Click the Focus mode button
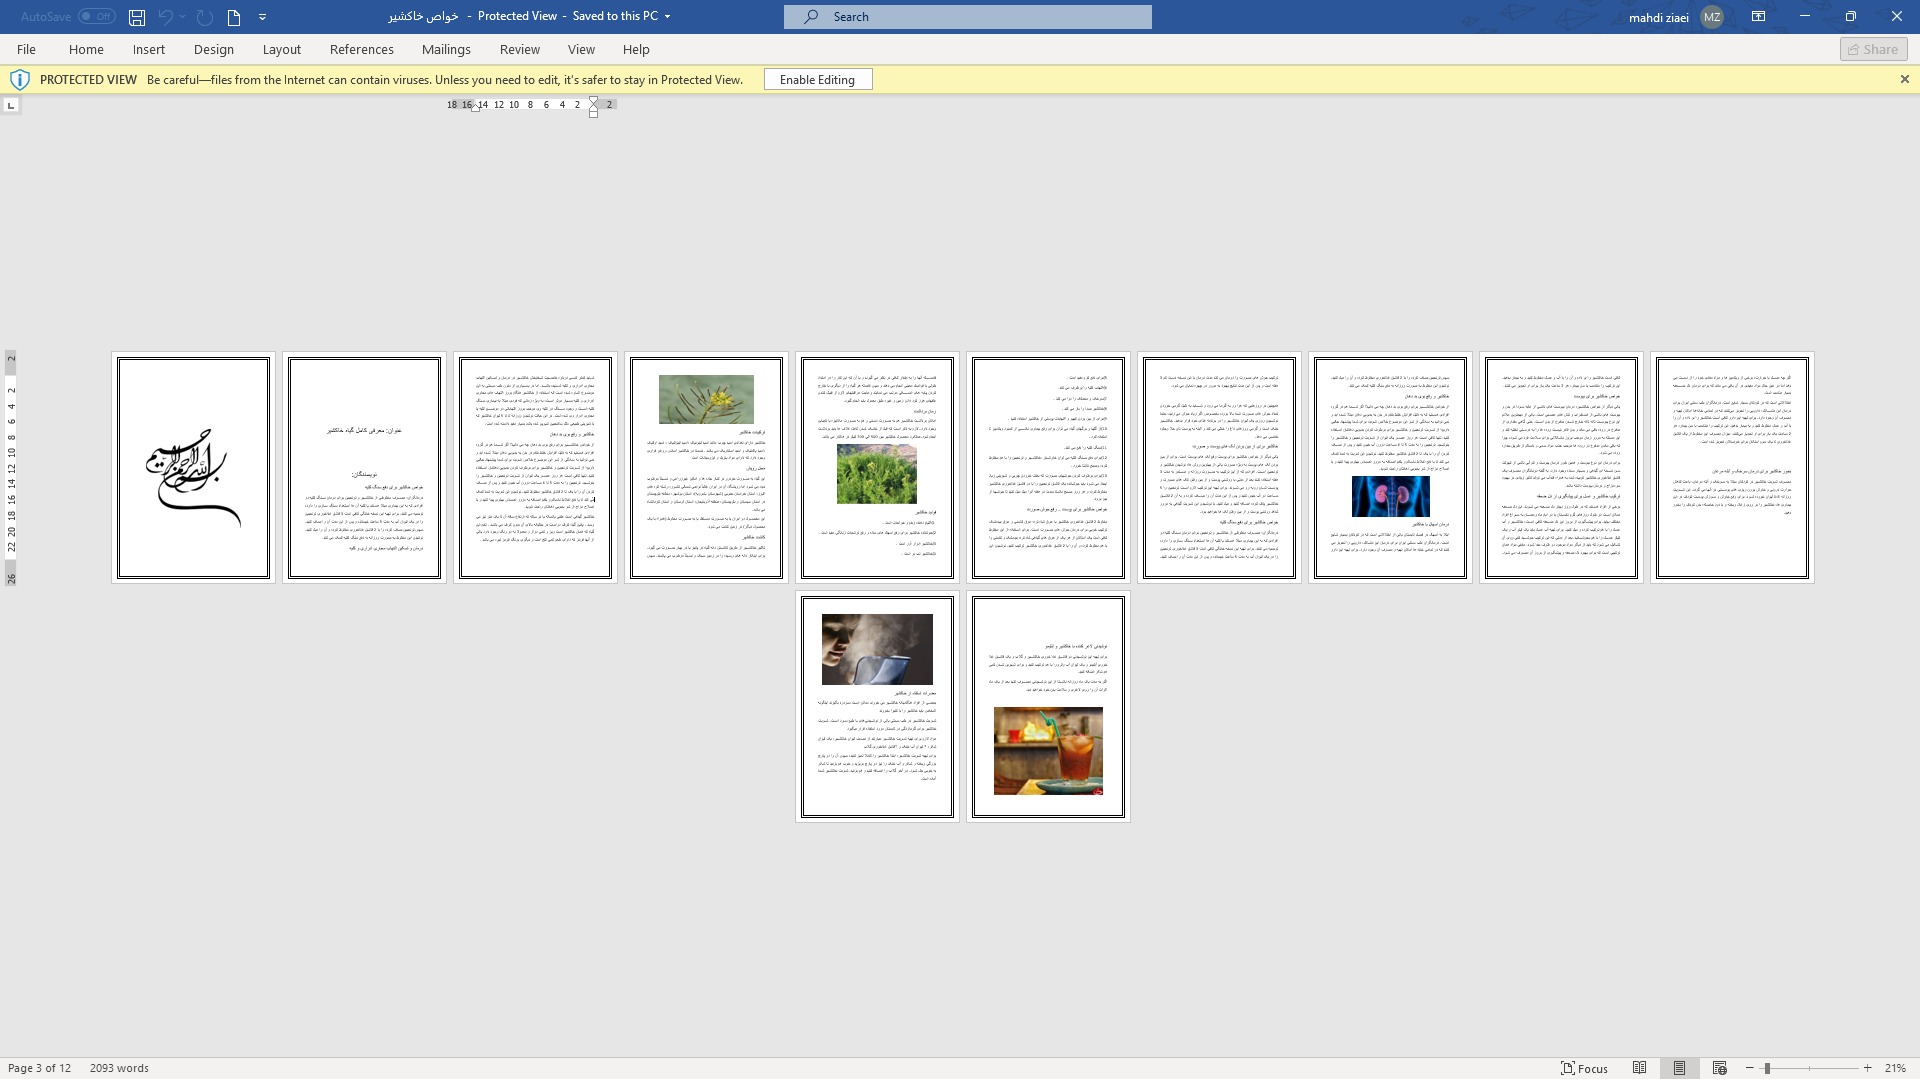The width and height of the screenshot is (1920, 1080). point(1585,1068)
